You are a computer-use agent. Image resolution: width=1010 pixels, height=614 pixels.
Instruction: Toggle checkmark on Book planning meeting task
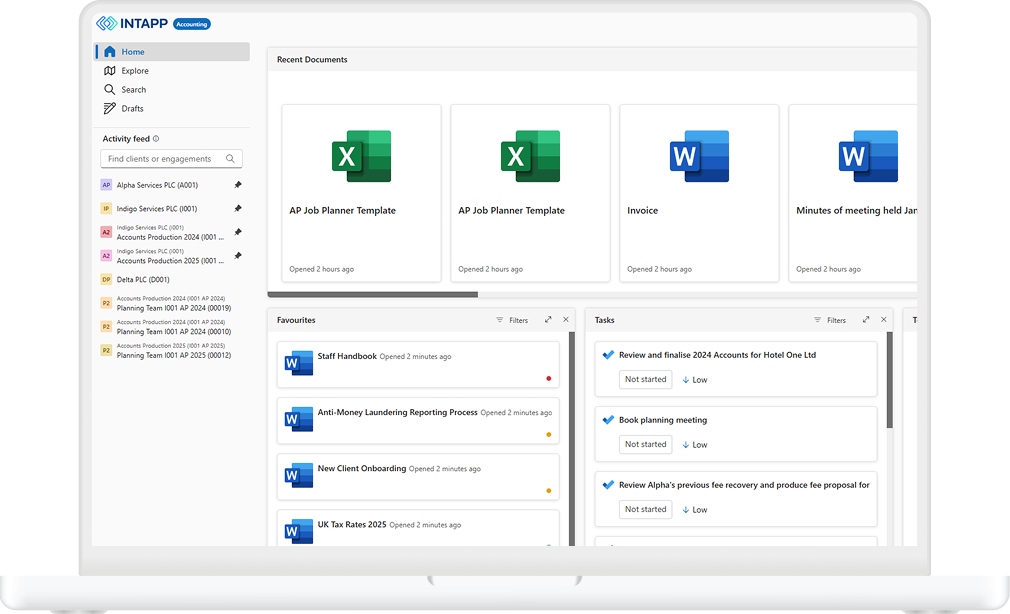608,420
